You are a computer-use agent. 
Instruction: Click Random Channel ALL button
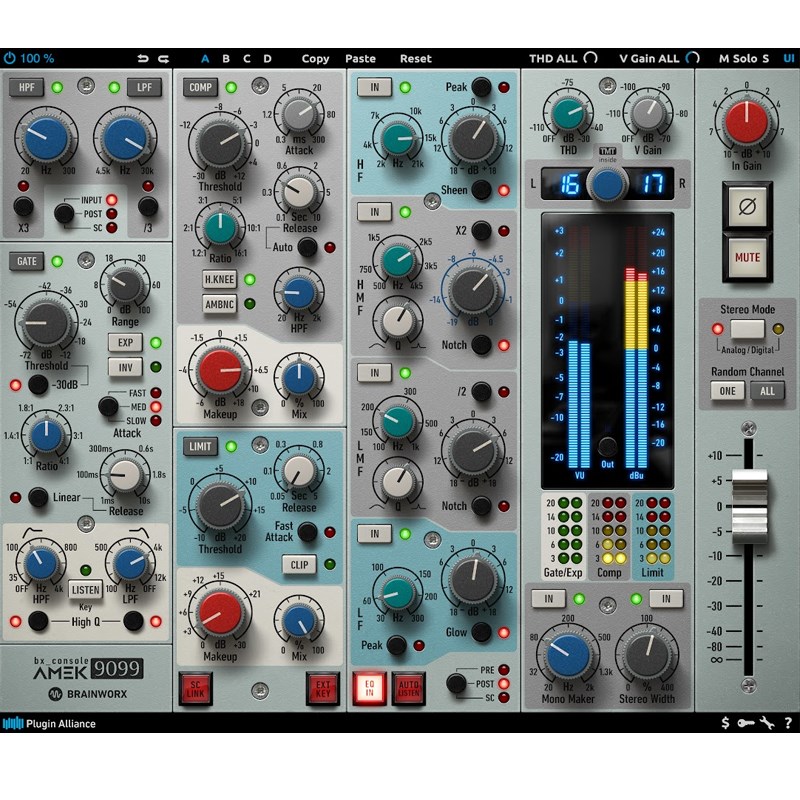pyautogui.click(x=767, y=391)
